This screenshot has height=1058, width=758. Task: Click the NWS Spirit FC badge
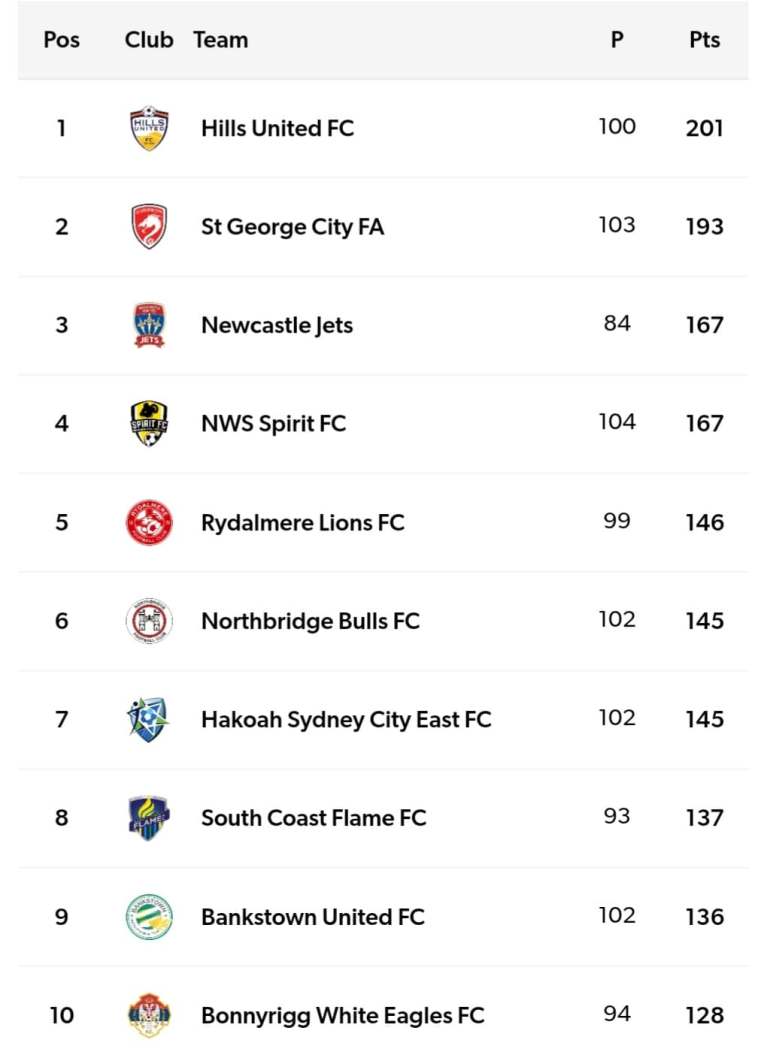pyautogui.click(x=149, y=423)
